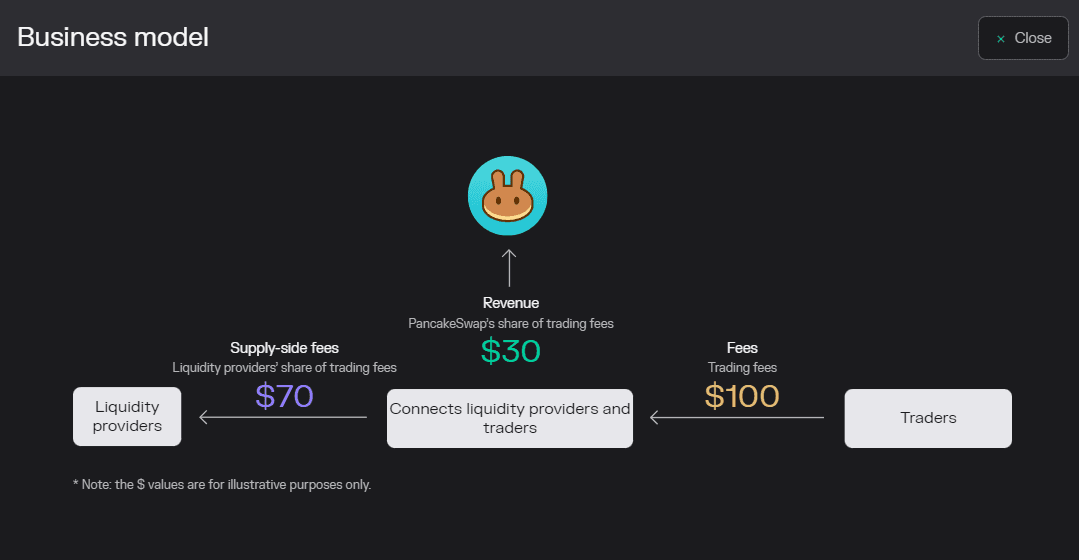Close the Business model dialog
This screenshot has width=1079, height=560.
point(1023,38)
